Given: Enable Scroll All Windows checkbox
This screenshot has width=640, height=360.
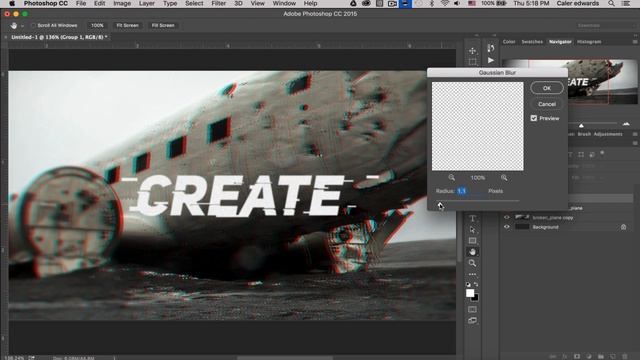Looking at the screenshot, I should click(x=33, y=25).
